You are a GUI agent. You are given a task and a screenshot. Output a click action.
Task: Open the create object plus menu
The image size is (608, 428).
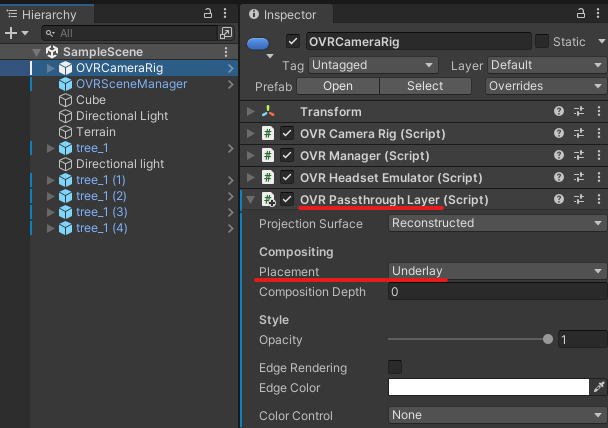[x=17, y=33]
